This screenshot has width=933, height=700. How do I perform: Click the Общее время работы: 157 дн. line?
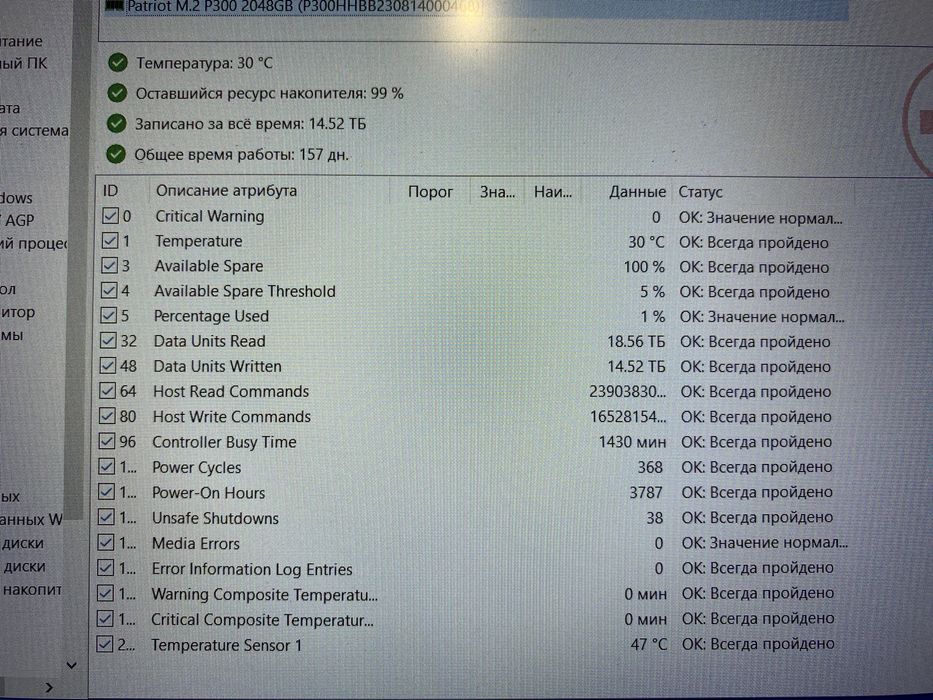tap(241, 155)
